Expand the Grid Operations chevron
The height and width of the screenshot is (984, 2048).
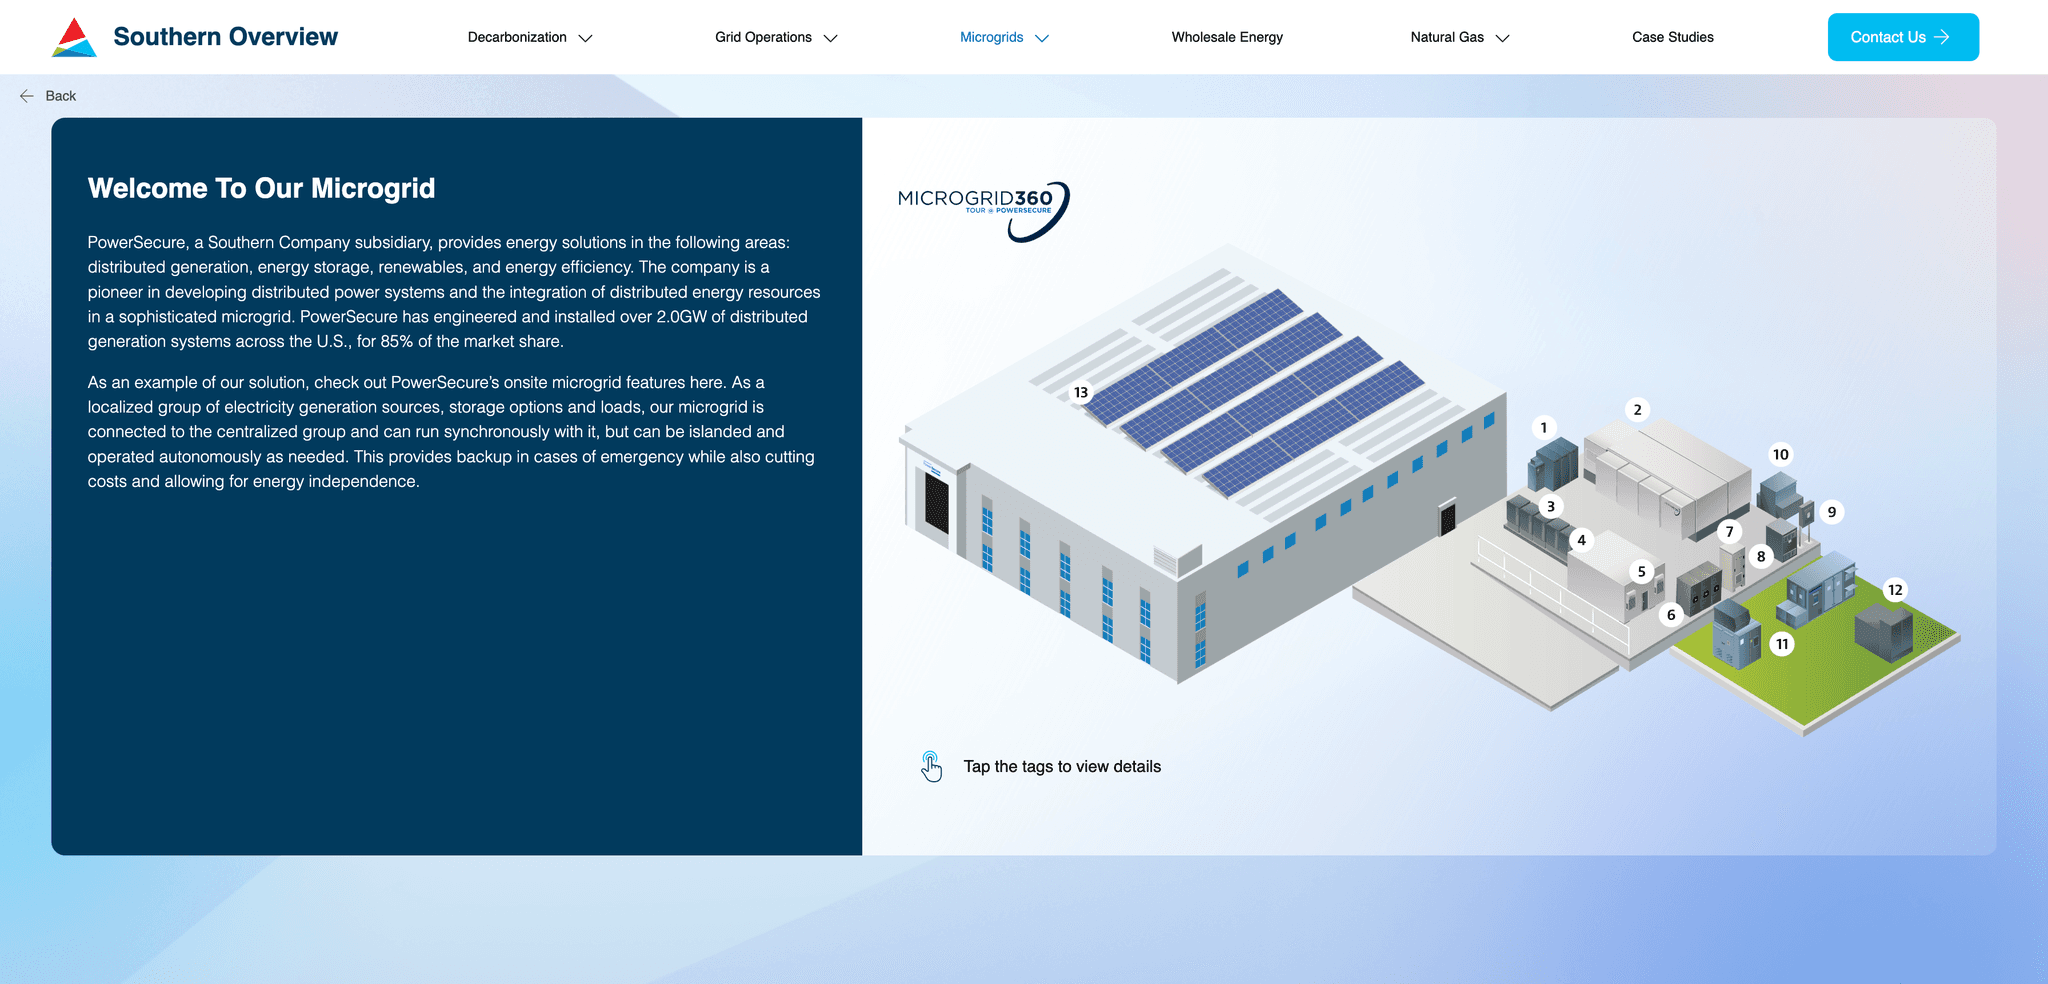pos(830,38)
